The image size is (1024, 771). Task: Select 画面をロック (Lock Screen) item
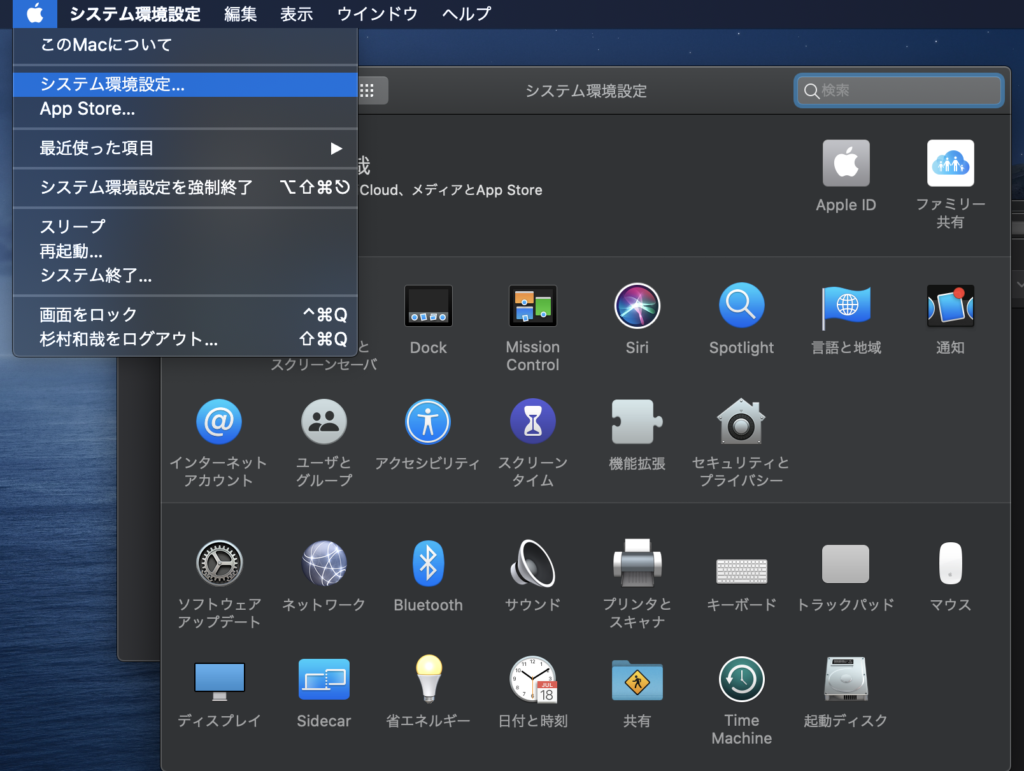(x=185, y=315)
